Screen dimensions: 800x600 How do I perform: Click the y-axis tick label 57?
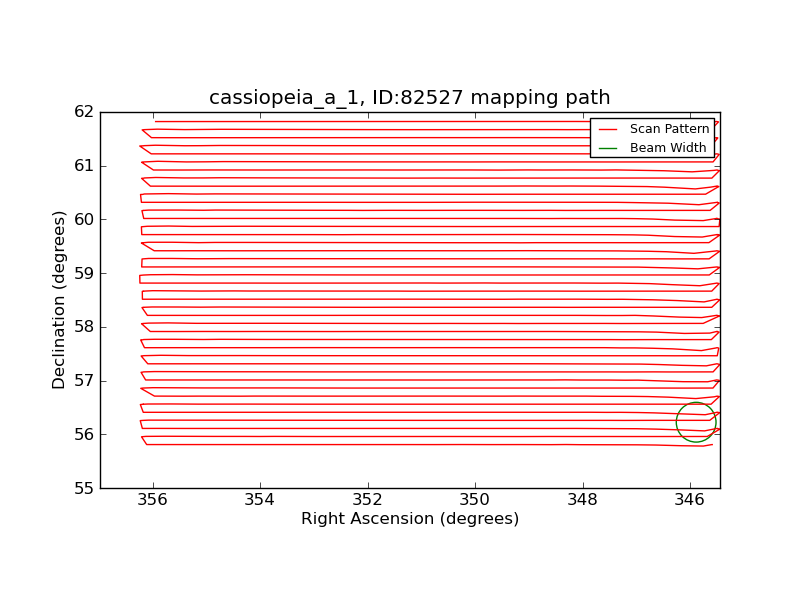tap(84, 381)
